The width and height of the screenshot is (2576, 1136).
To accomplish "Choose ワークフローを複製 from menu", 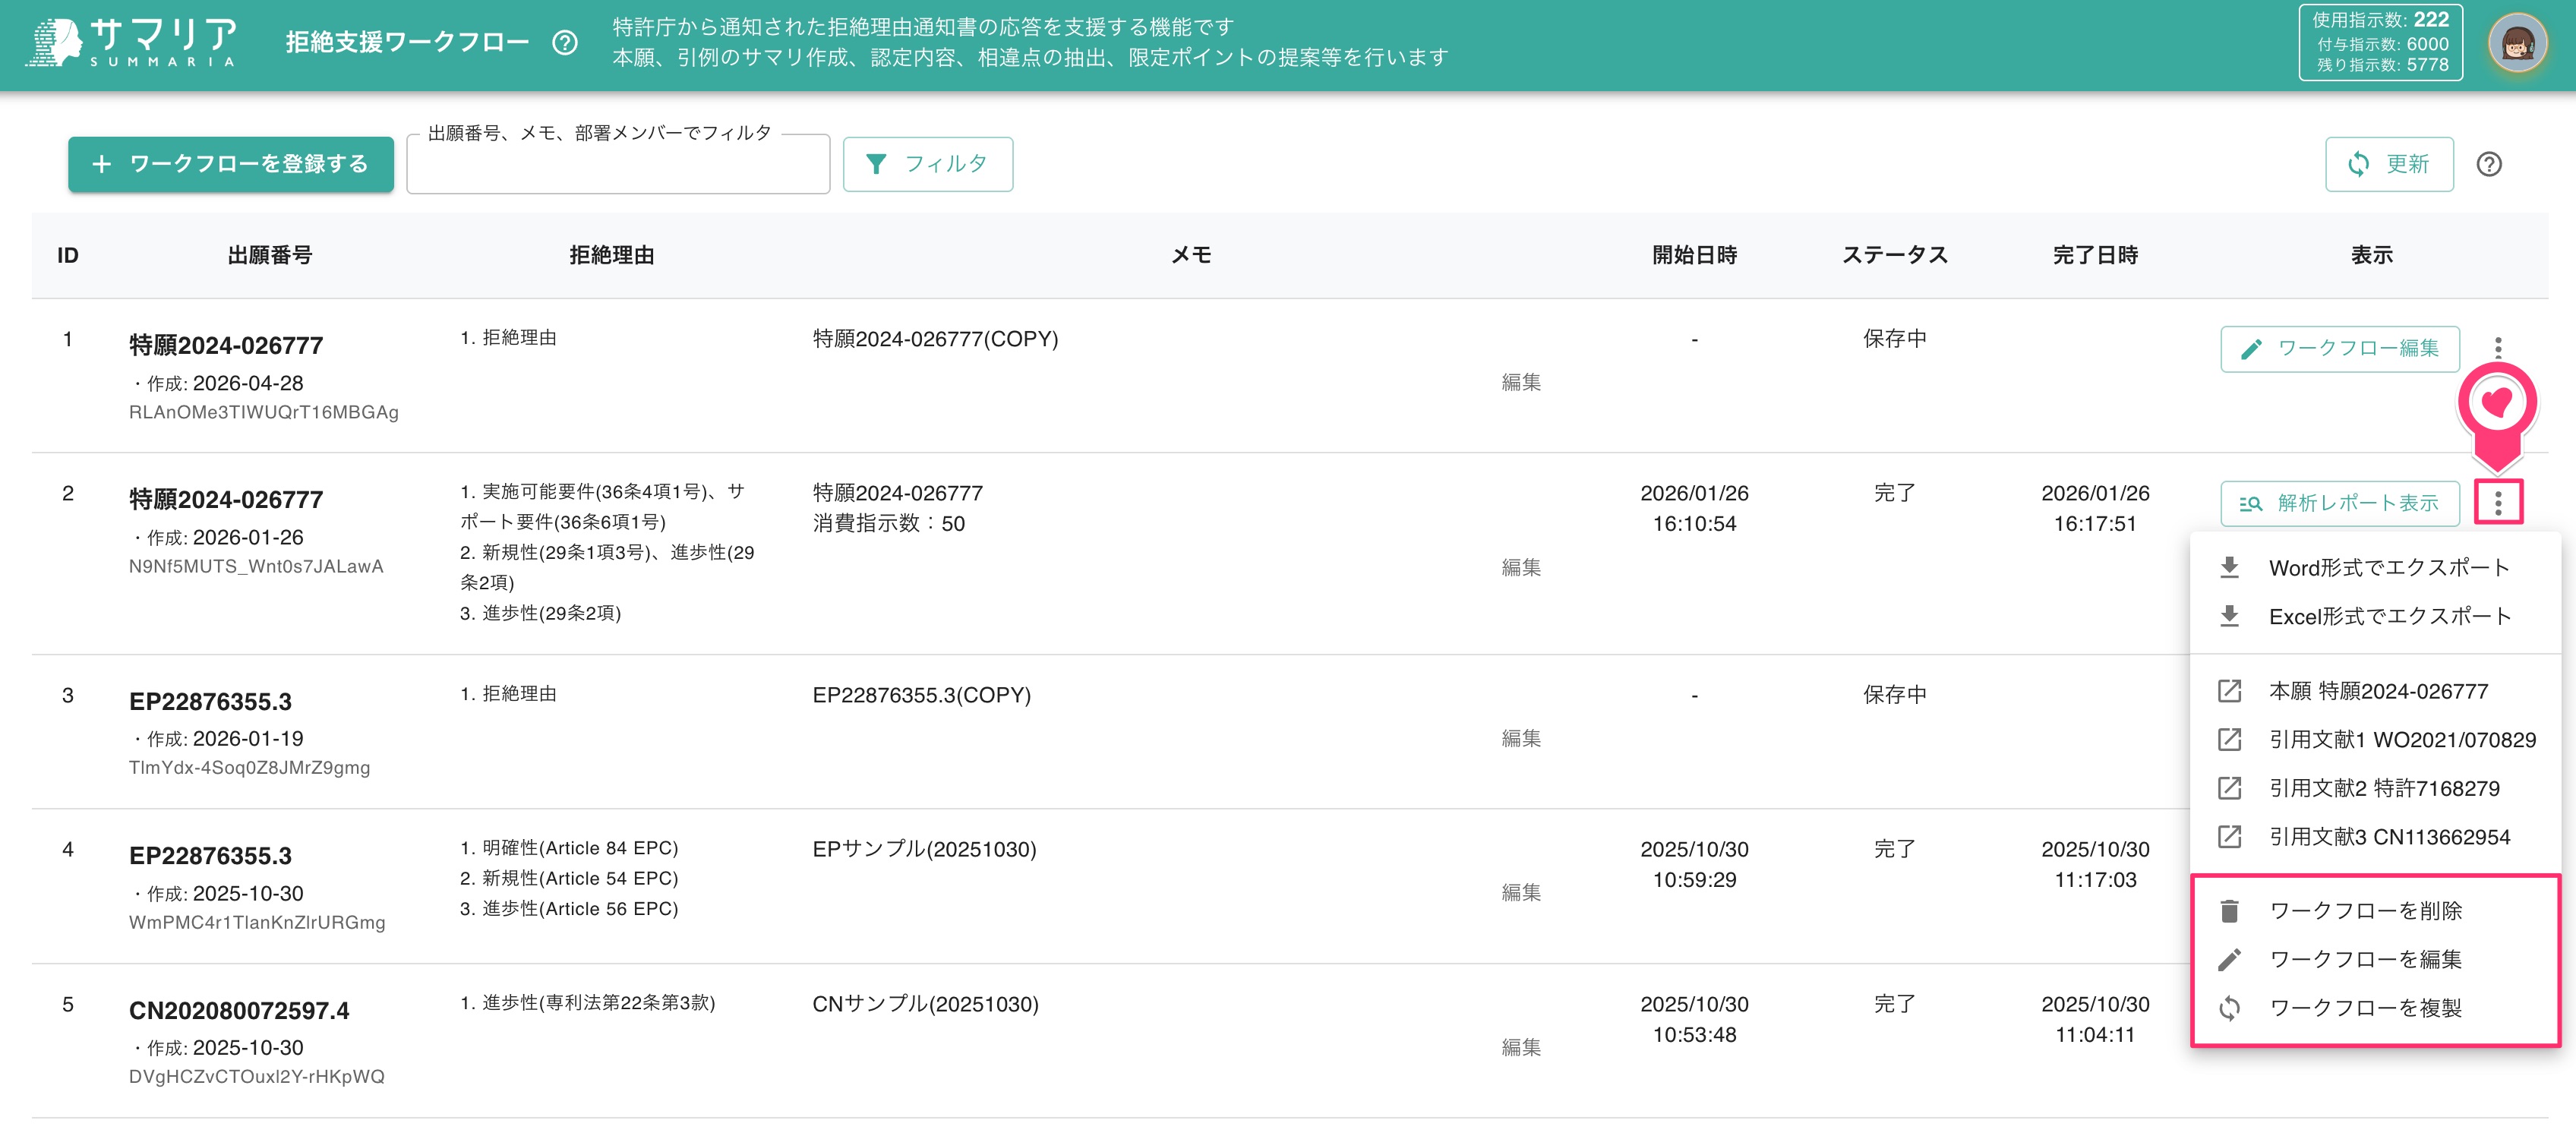I will (2375, 1008).
